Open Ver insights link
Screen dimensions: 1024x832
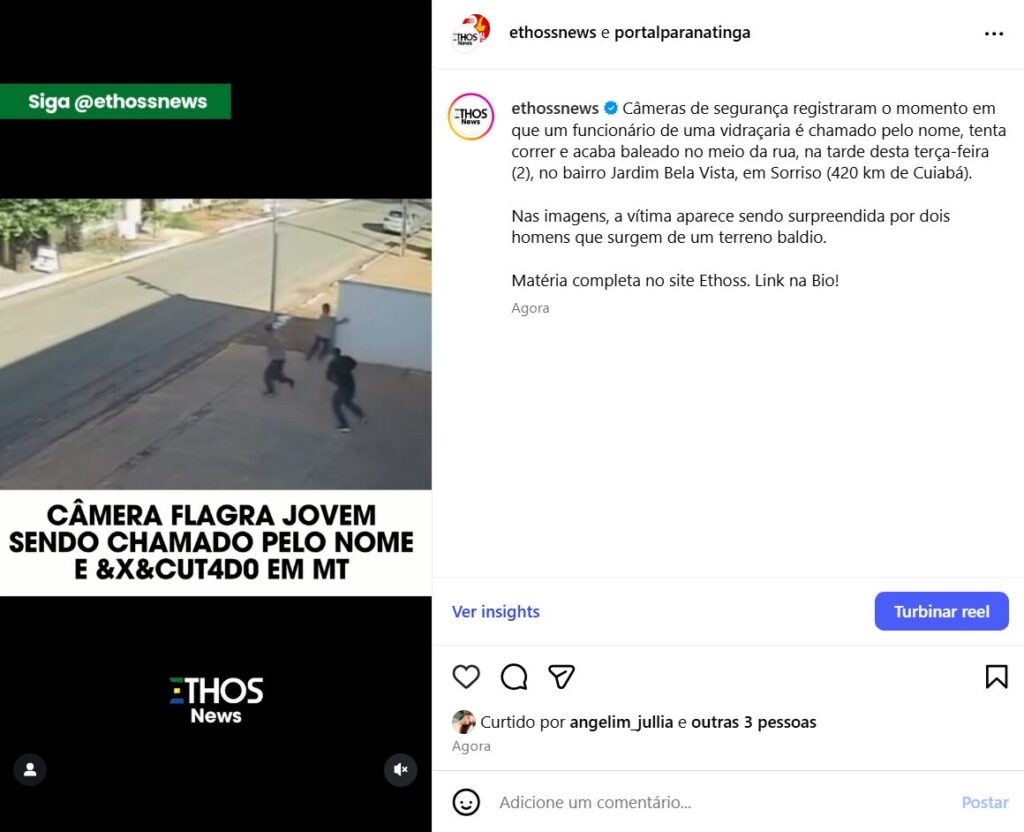tap(496, 611)
